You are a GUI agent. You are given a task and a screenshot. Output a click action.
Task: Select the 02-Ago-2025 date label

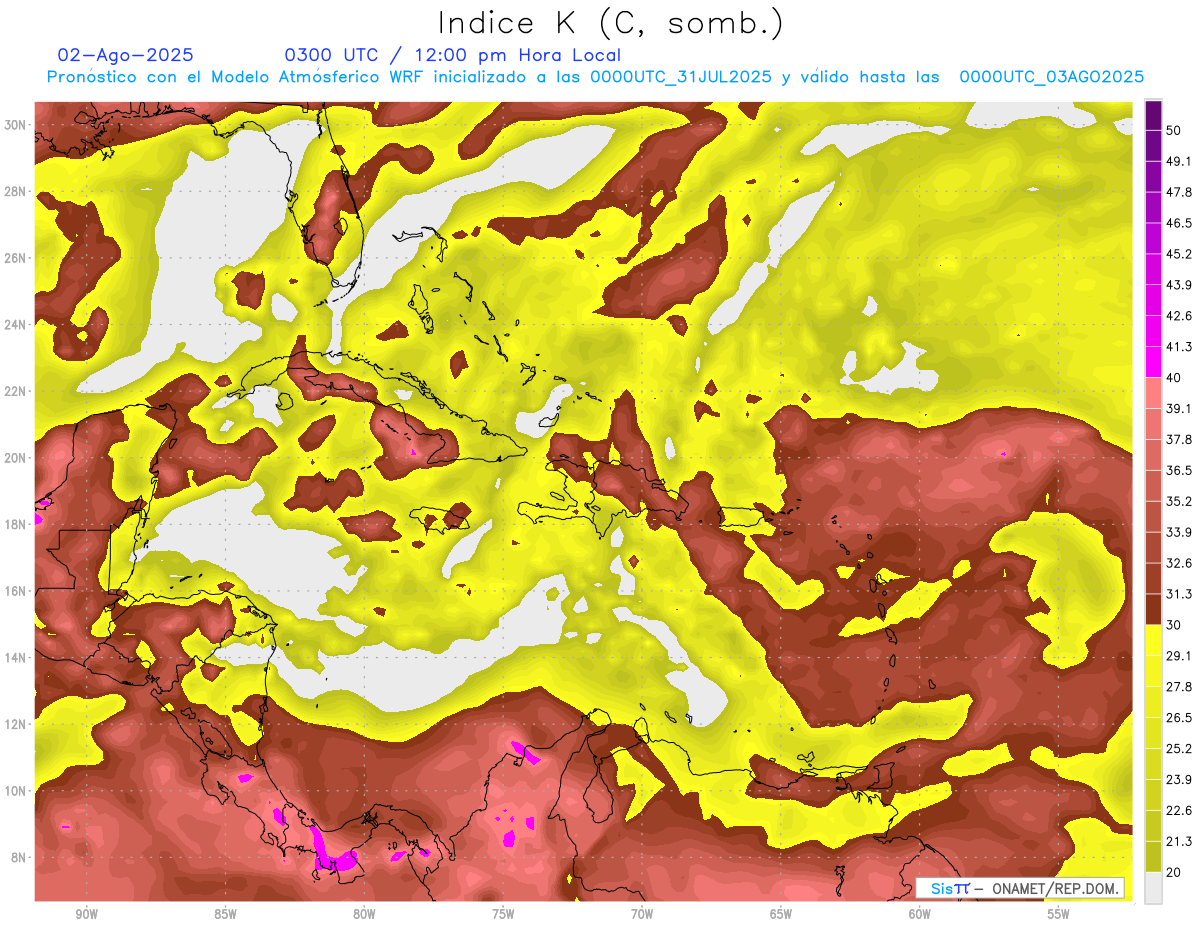125,55
